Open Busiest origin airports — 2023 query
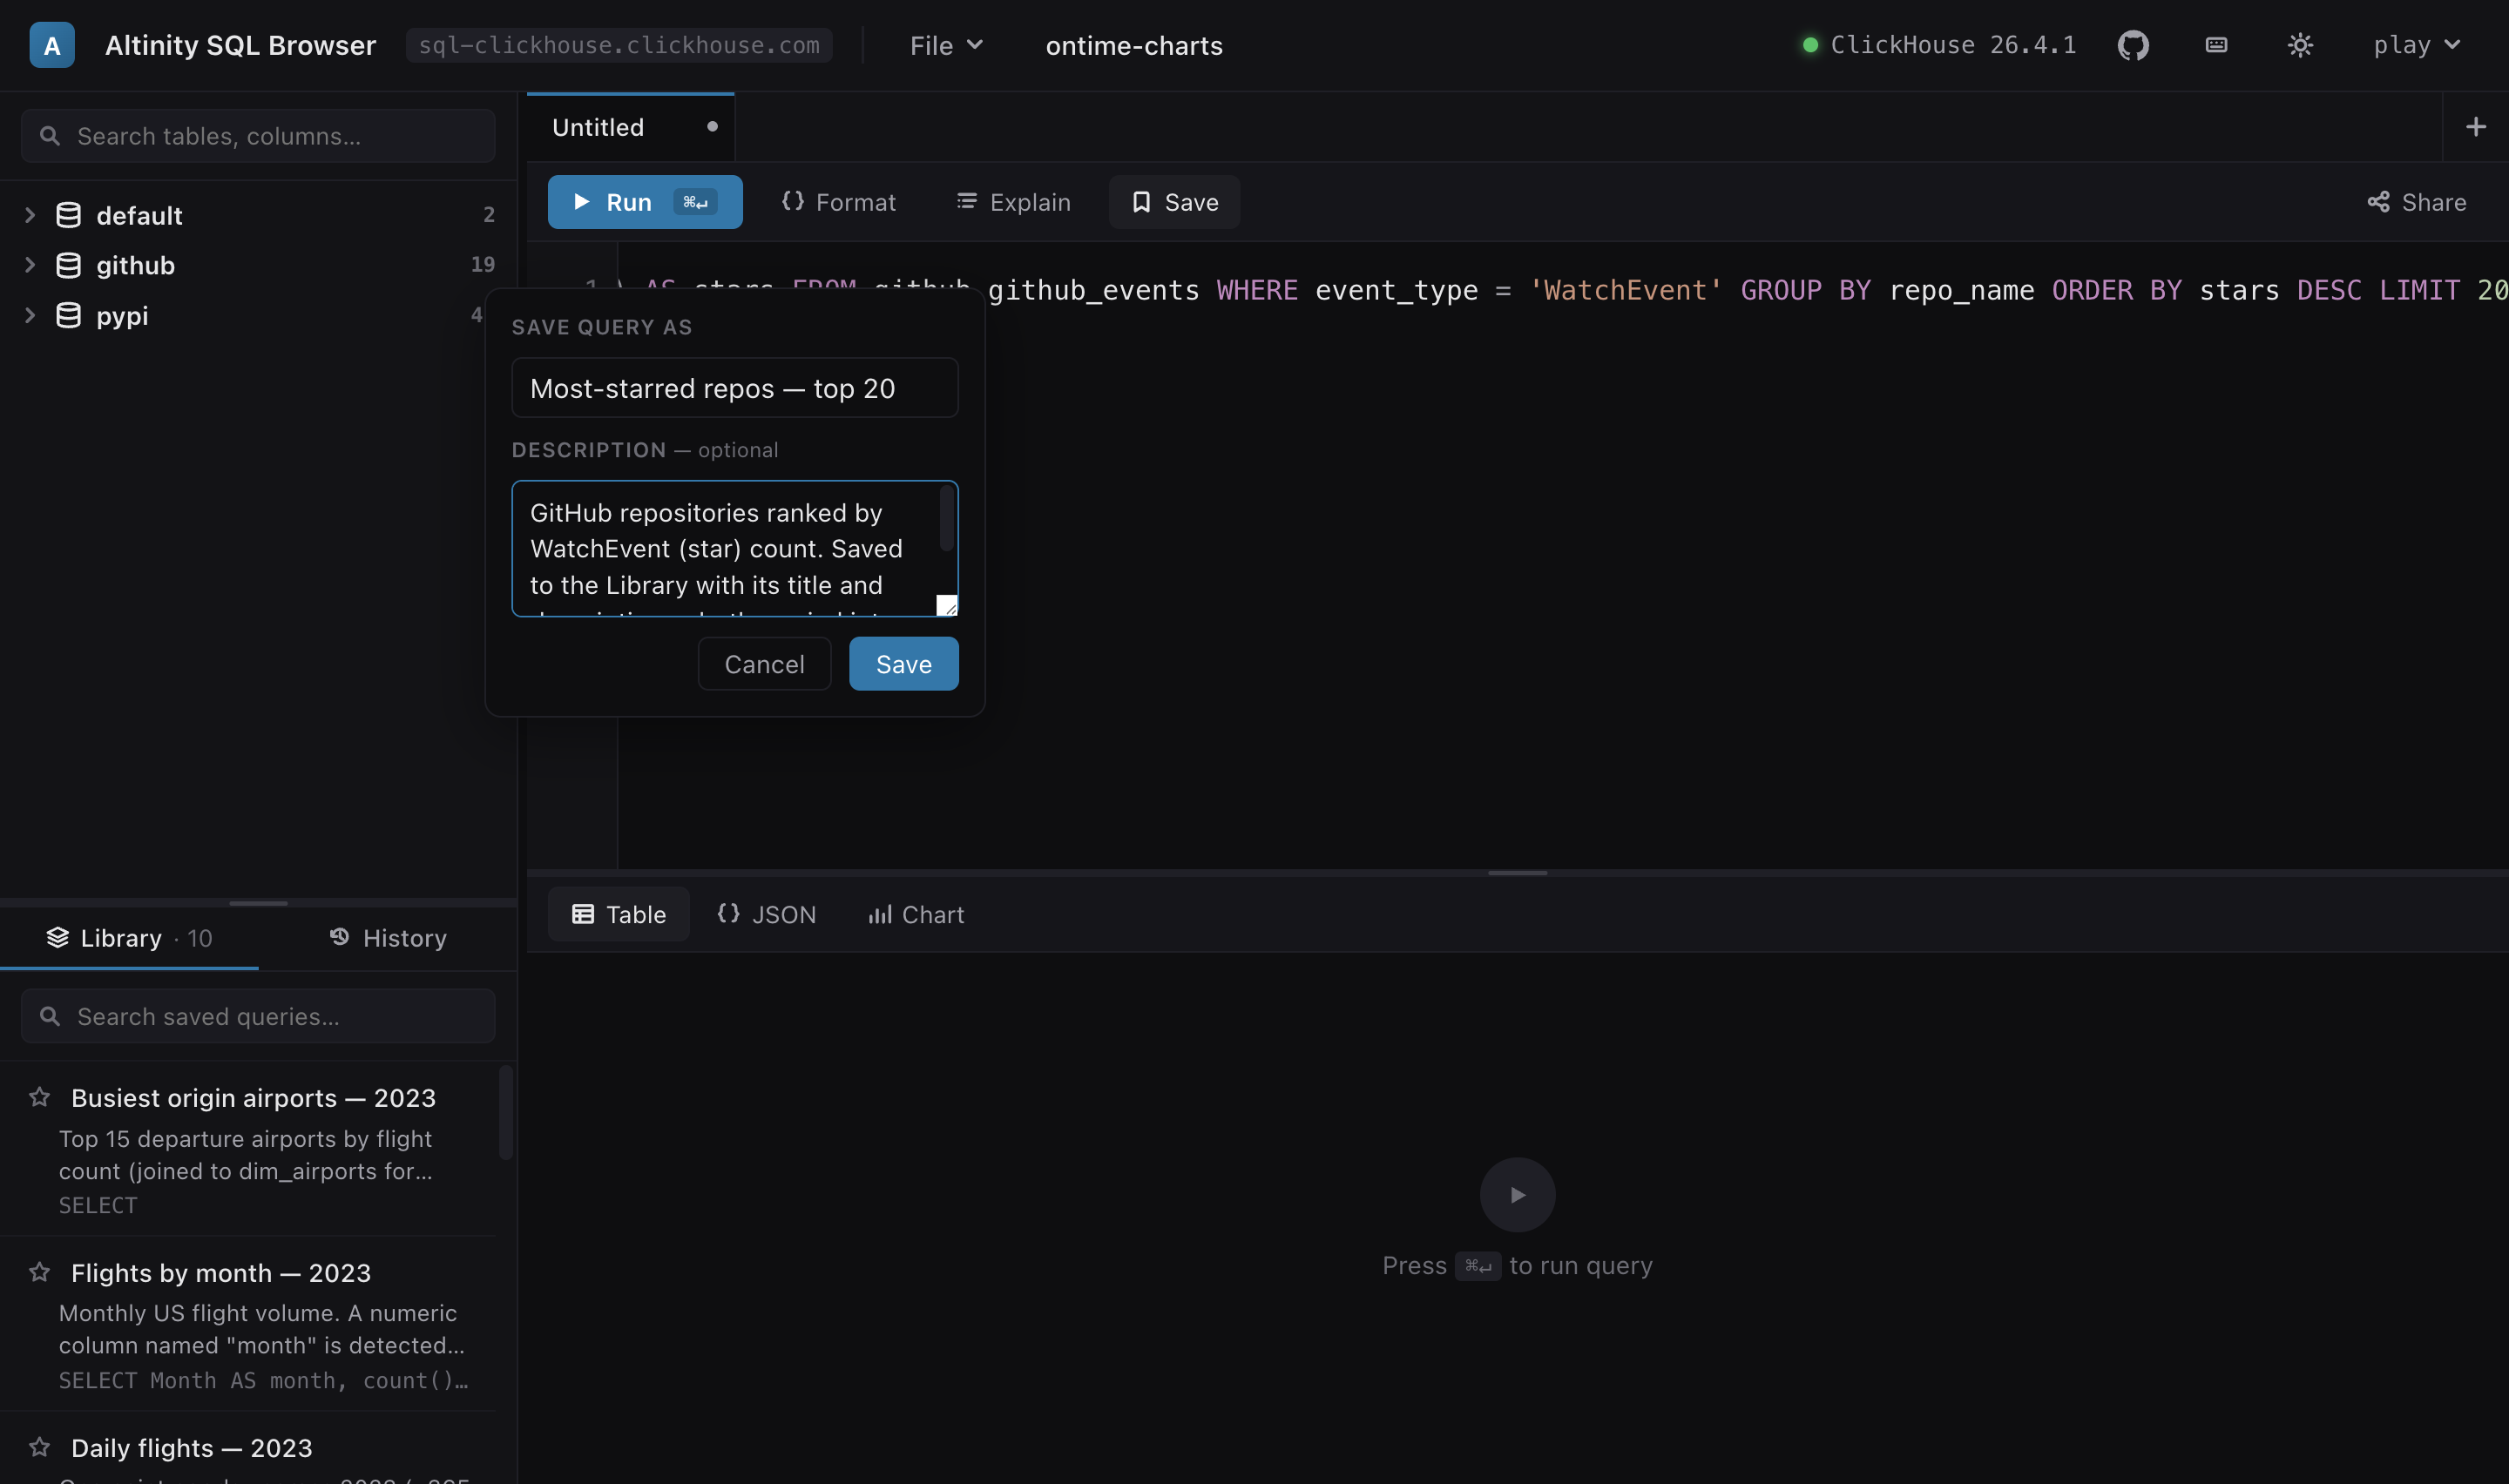Screen dimensions: 2509x1484 pos(253,1098)
